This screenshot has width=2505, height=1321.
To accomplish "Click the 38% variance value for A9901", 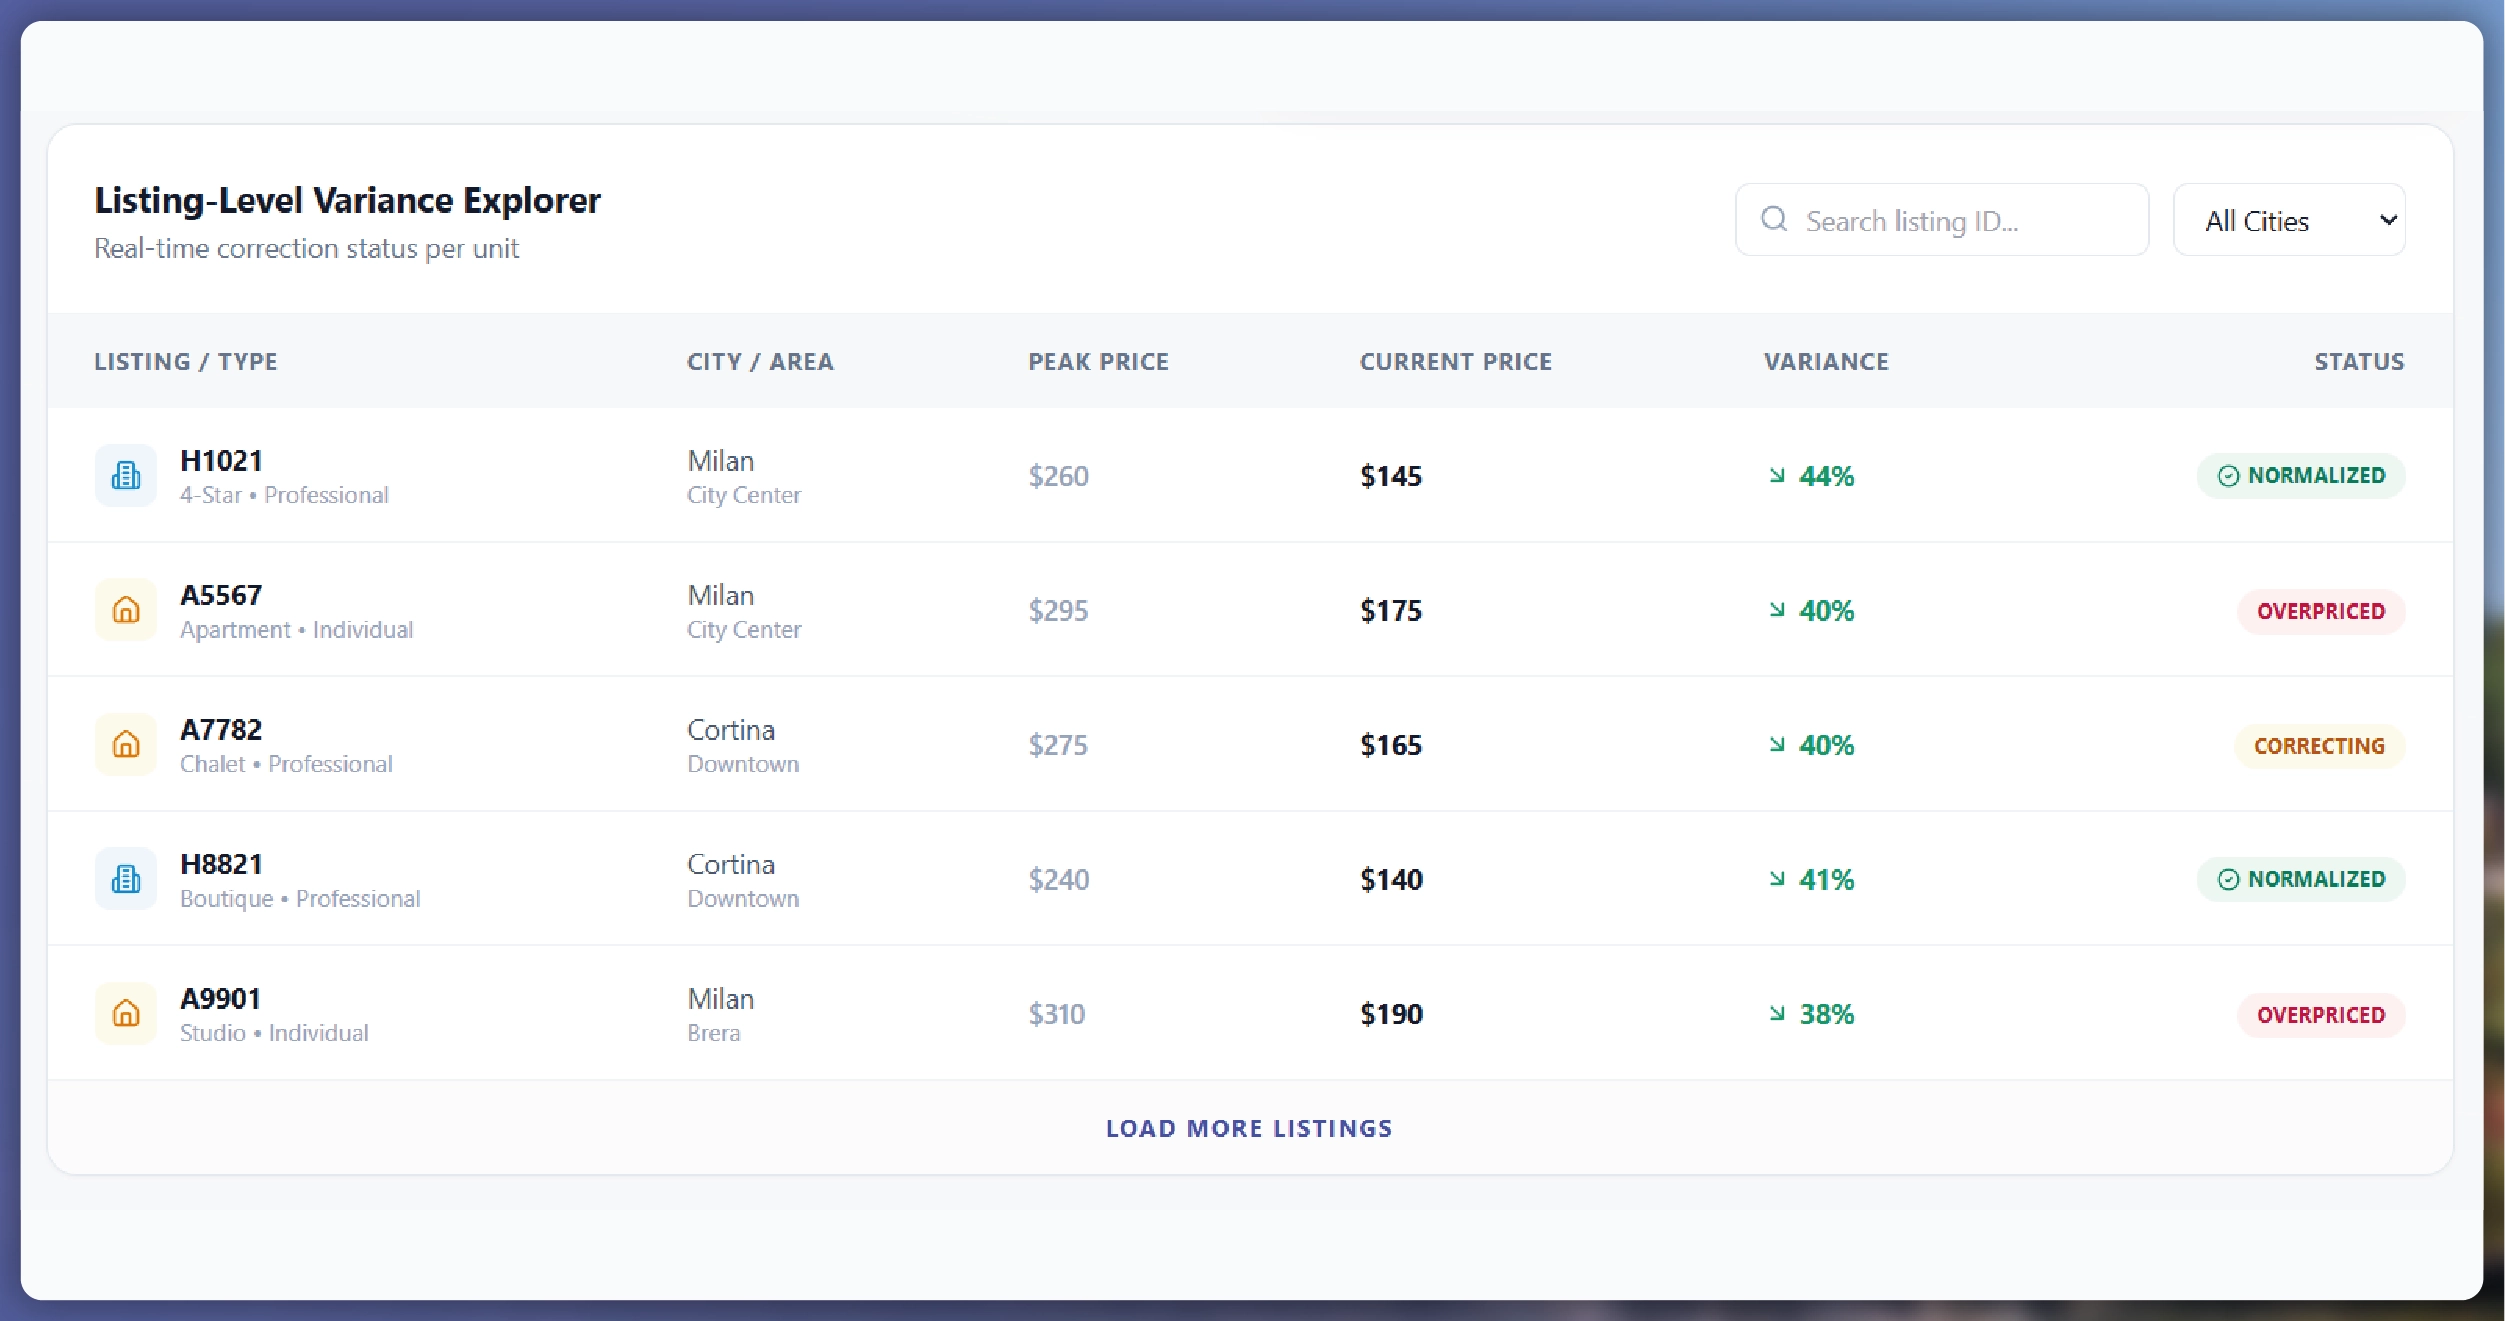I will coord(1826,1014).
